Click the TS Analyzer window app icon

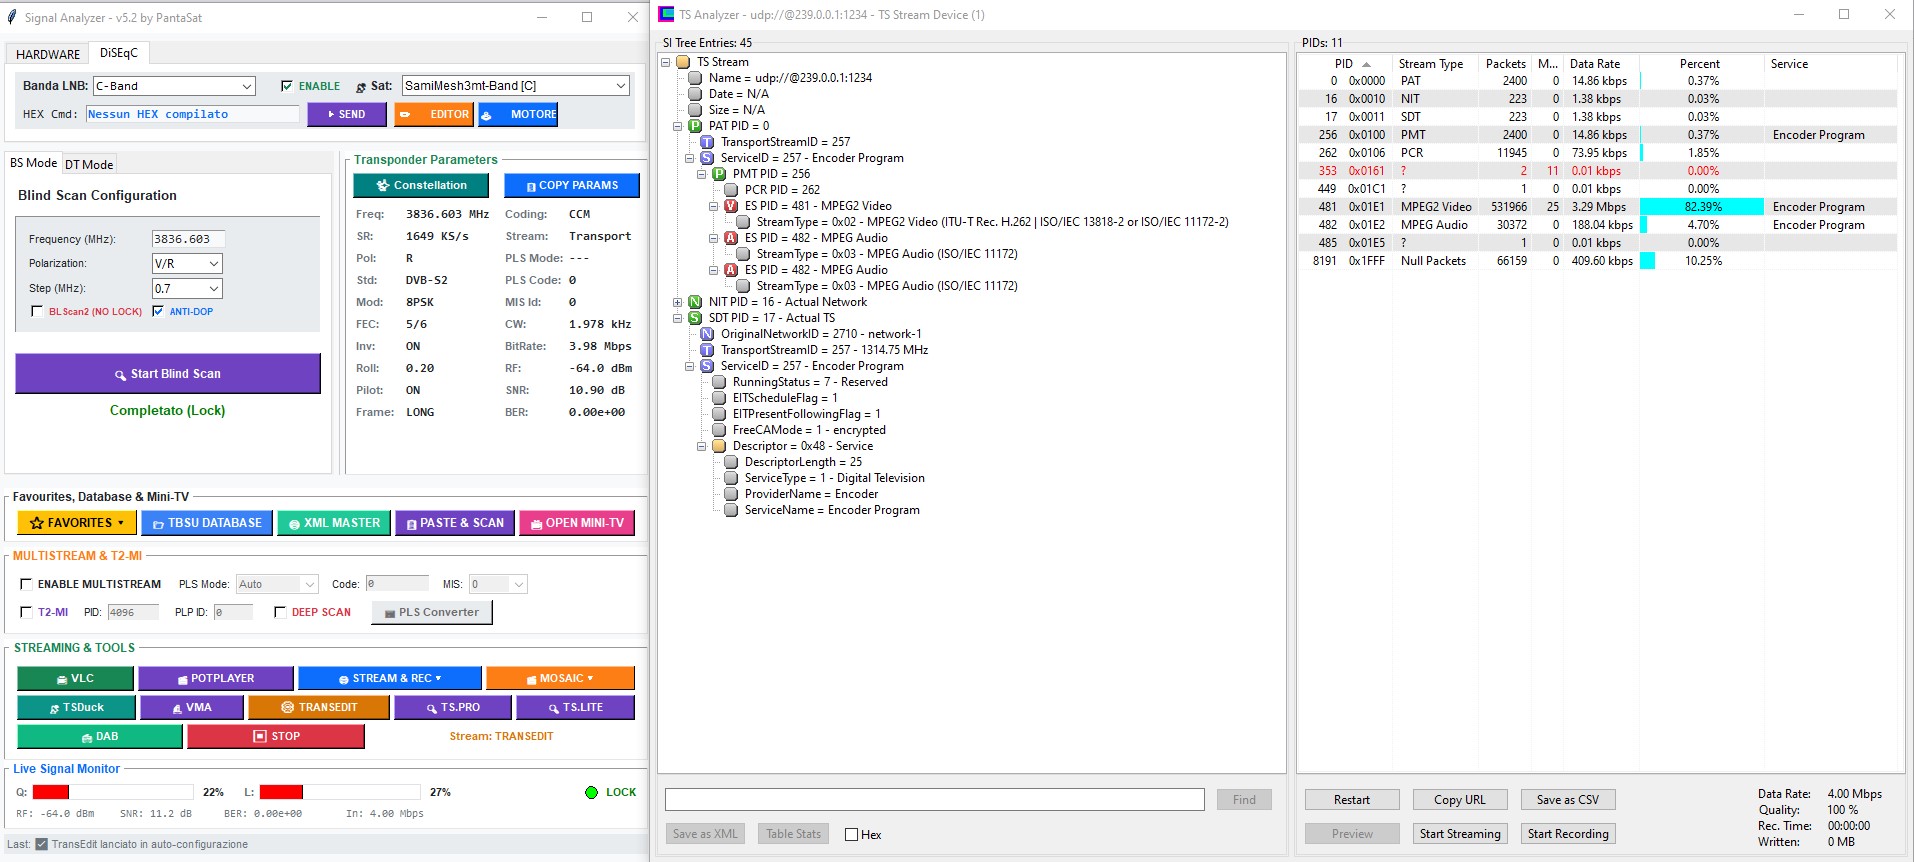pyautogui.click(x=666, y=14)
